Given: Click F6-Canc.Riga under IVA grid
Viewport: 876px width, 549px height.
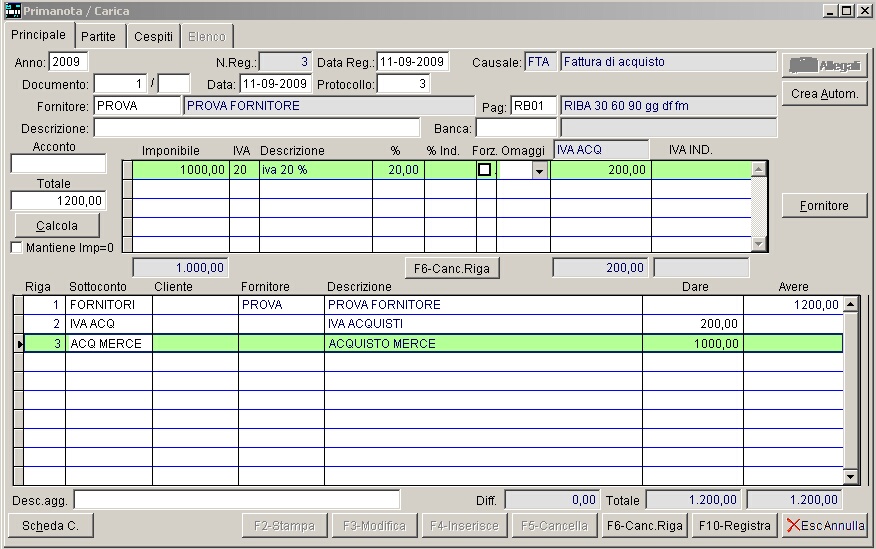Looking at the screenshot, I should [451, 269].
